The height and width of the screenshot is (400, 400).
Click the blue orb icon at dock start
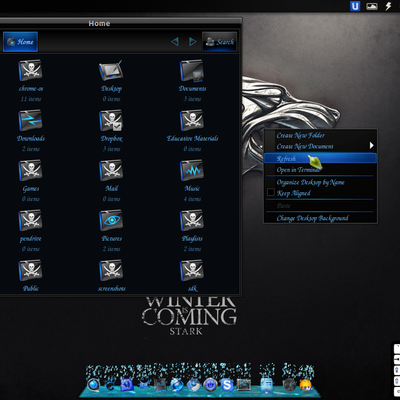coord(93,385)
